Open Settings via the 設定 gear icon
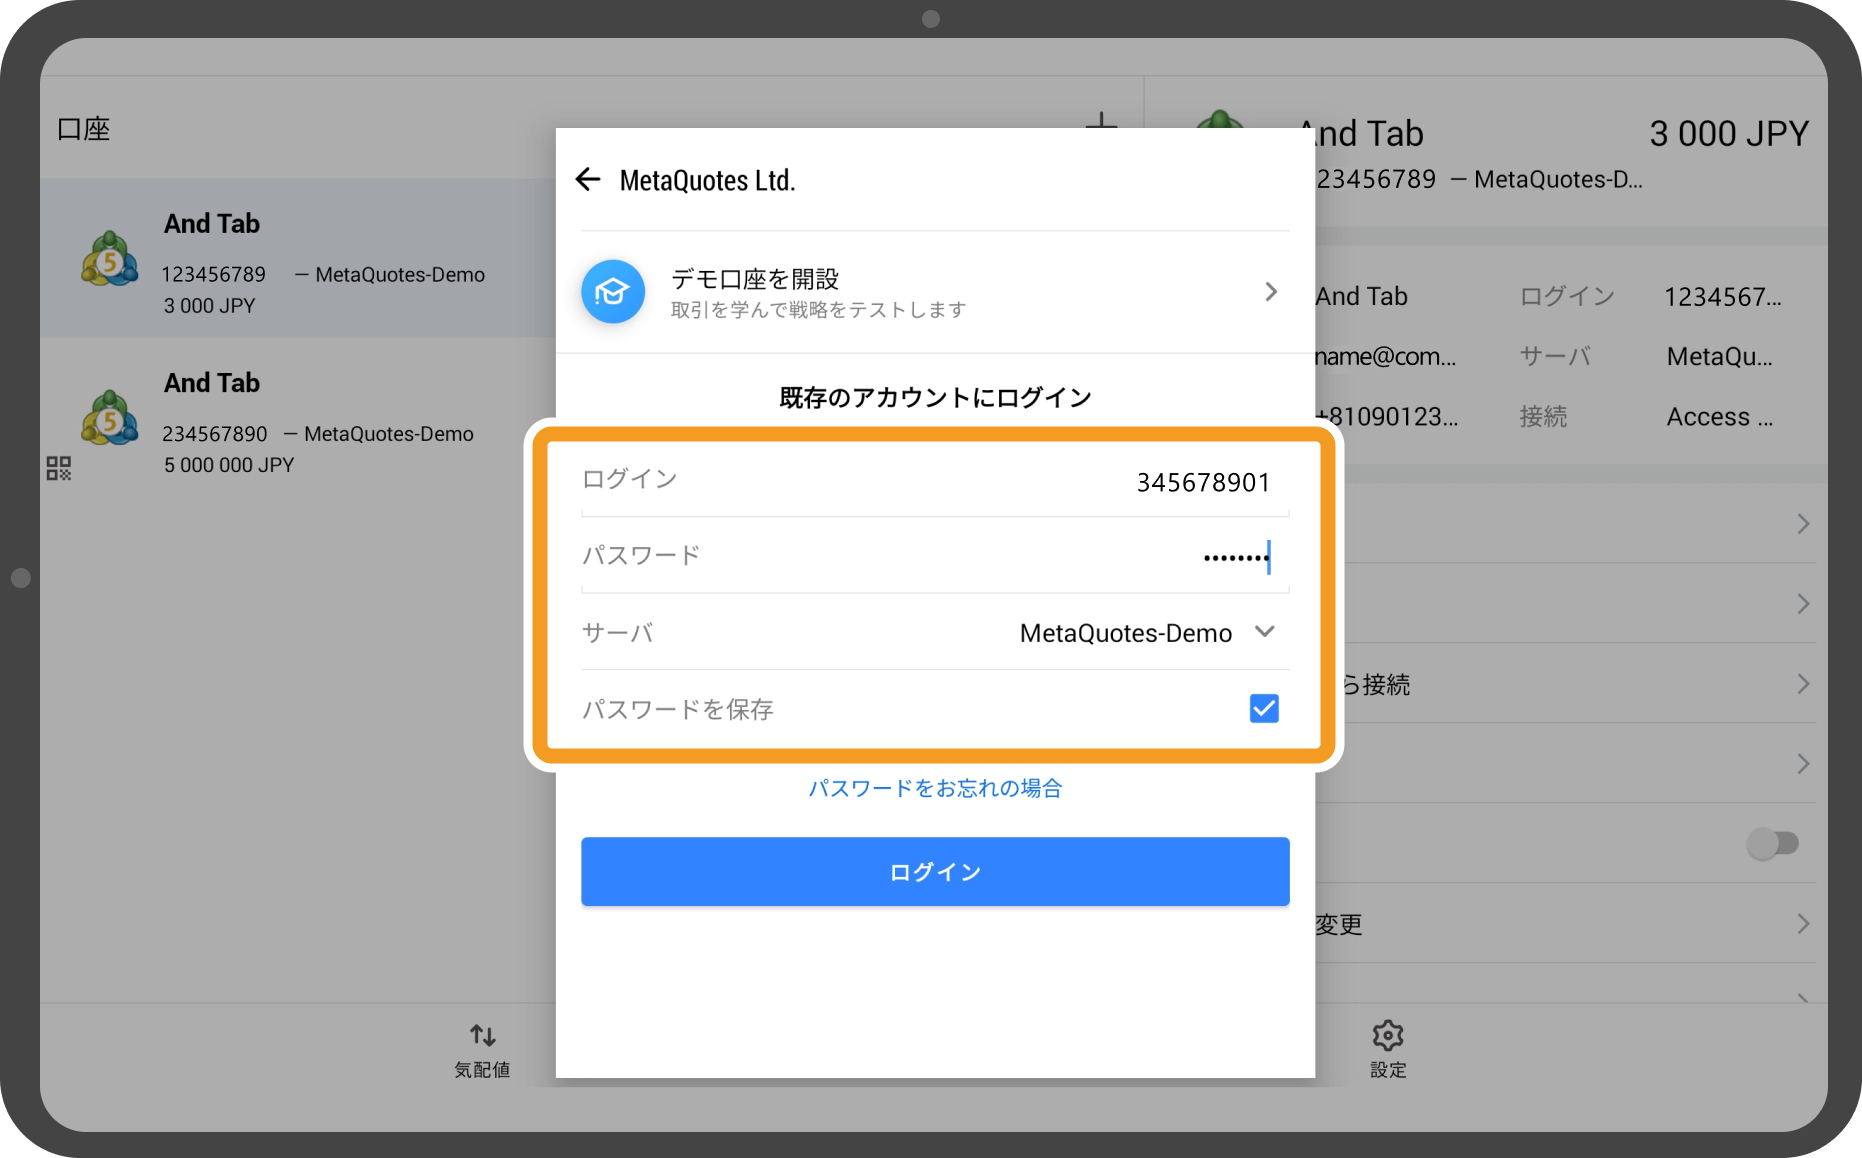 click(x=1388, y=1036)
